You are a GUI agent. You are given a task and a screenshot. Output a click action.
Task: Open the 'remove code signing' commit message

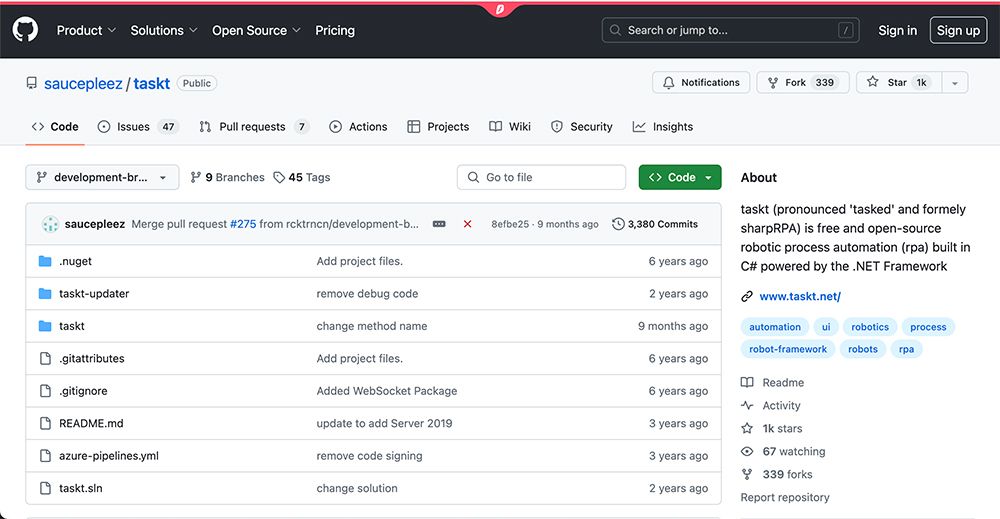[369, 456]
